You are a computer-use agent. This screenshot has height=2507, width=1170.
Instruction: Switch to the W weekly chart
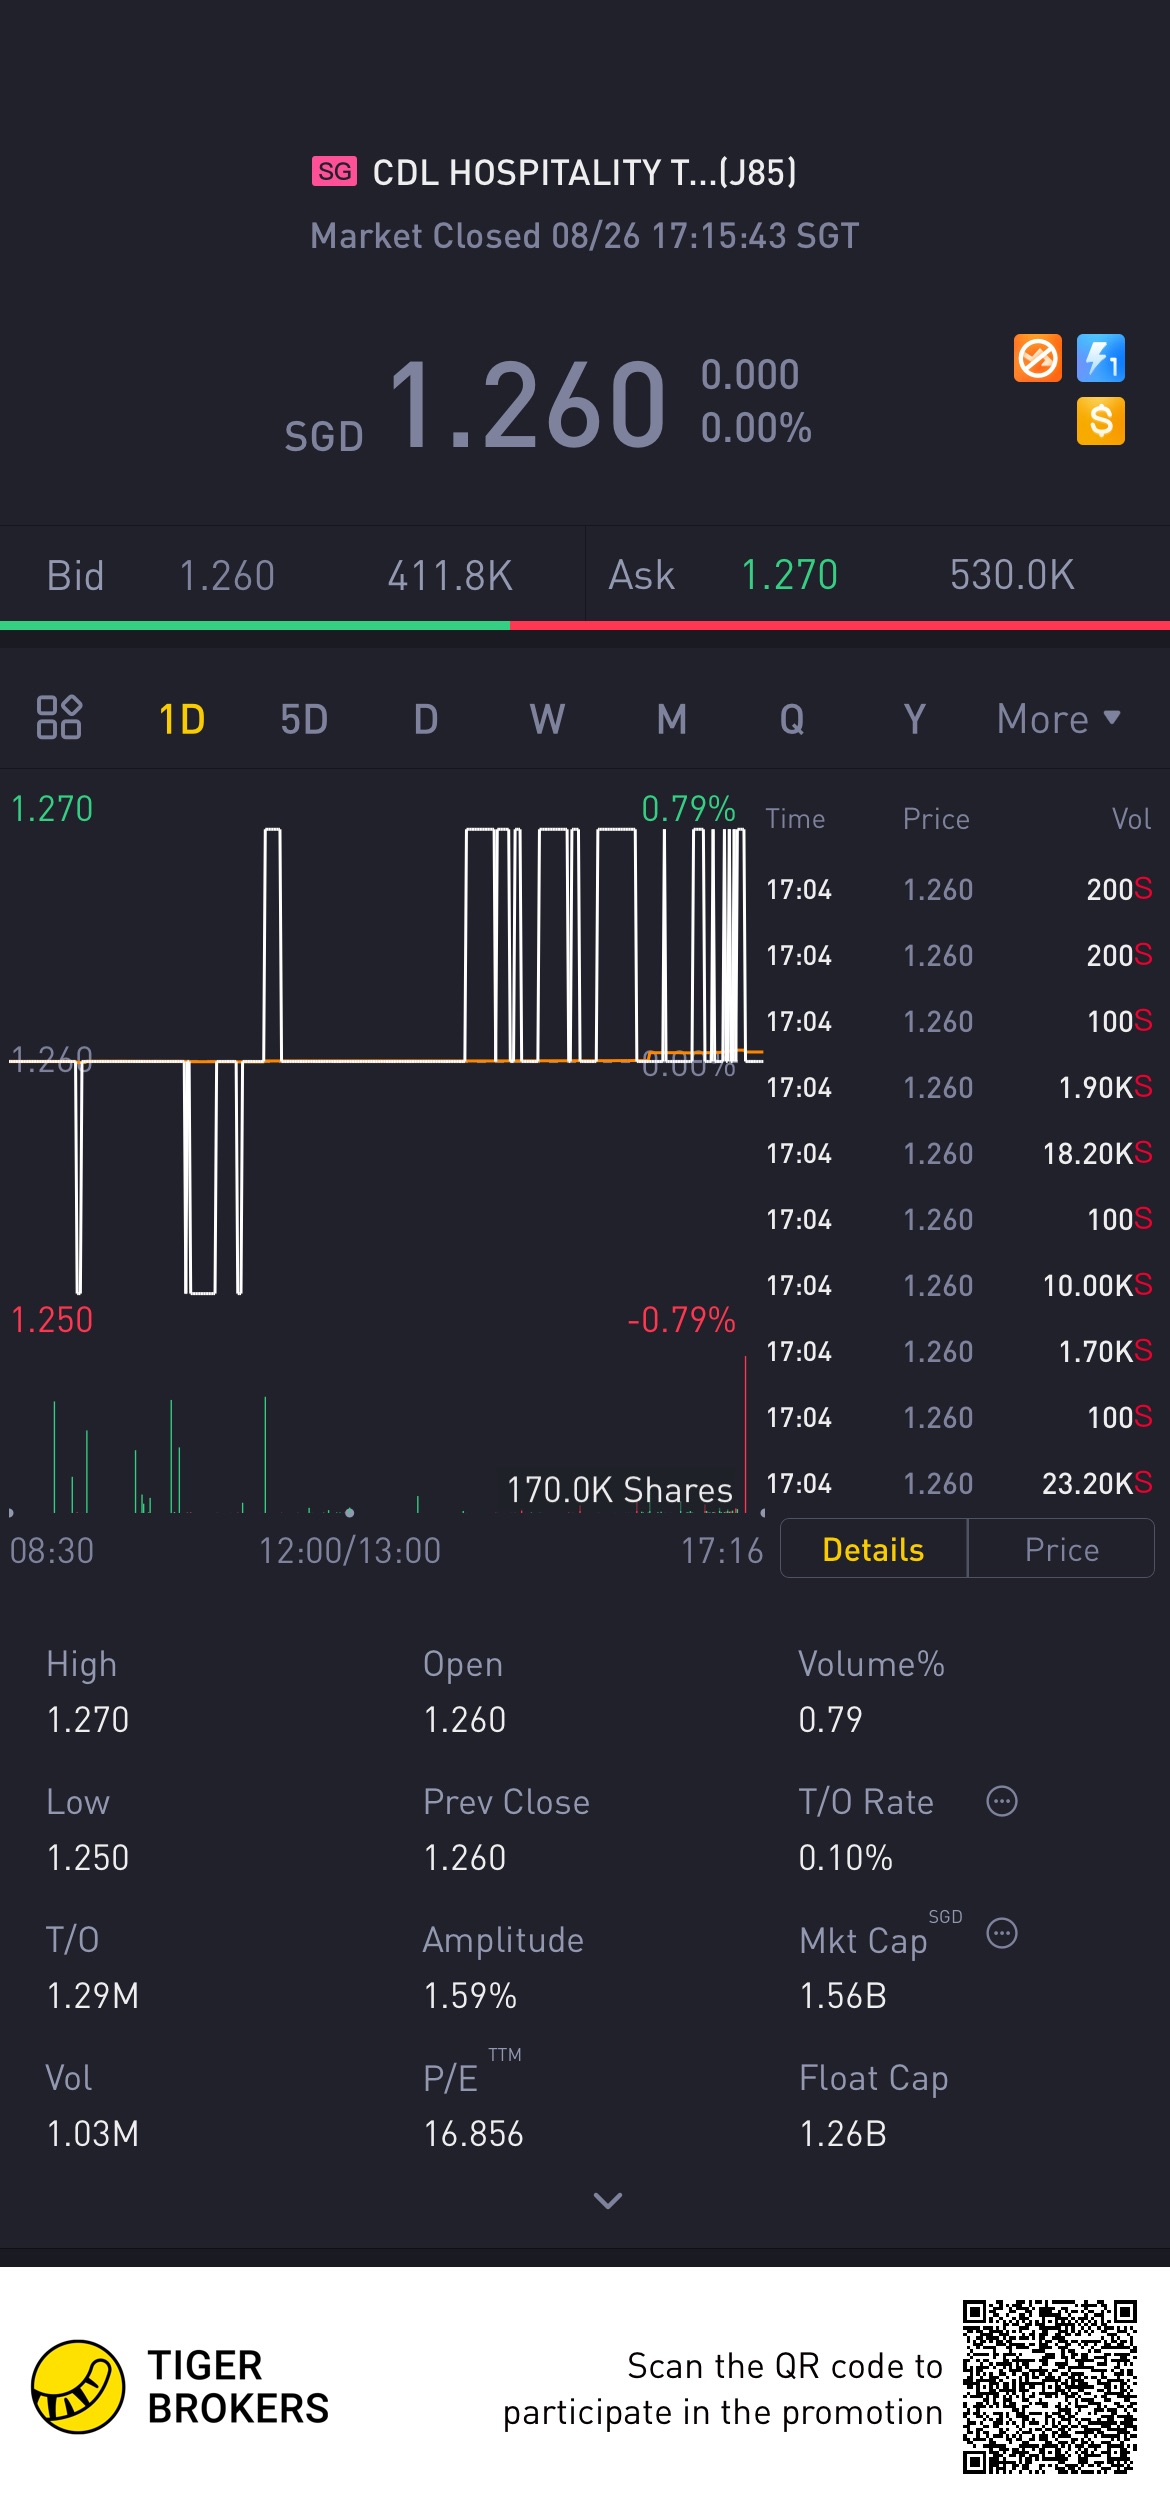(547, 719)
